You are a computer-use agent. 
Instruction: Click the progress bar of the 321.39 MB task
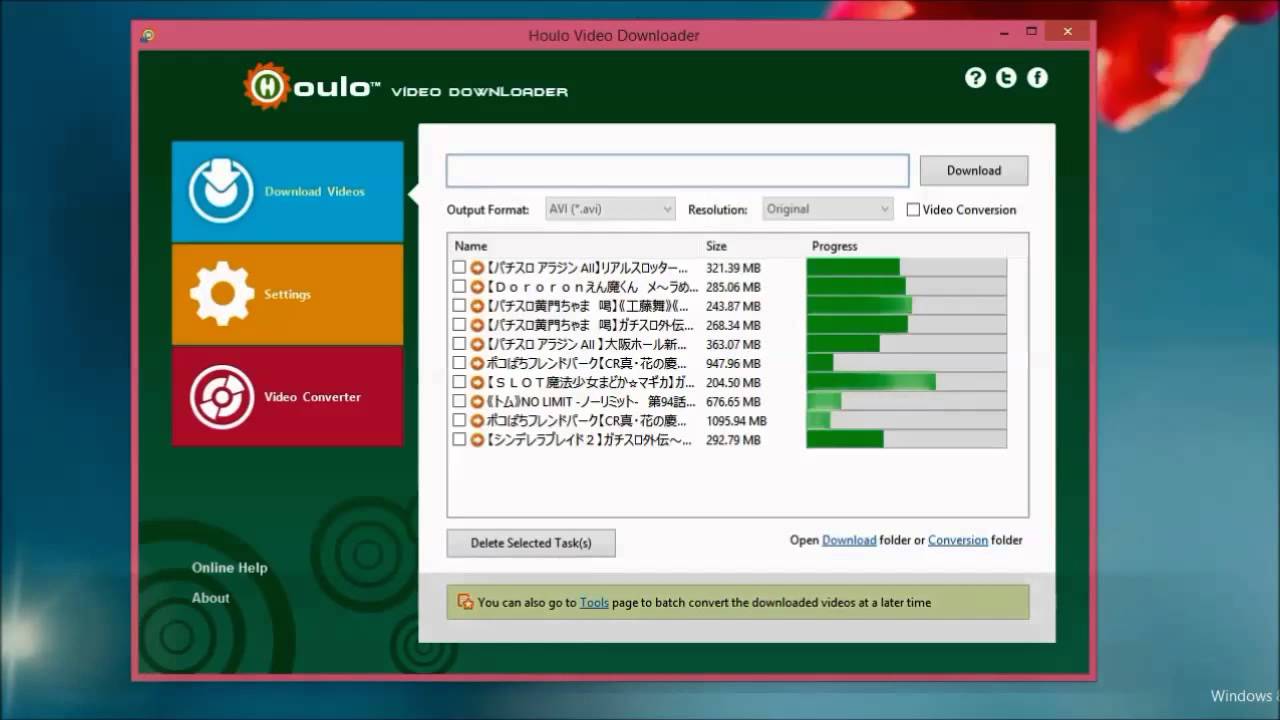(x=906, y=268)
